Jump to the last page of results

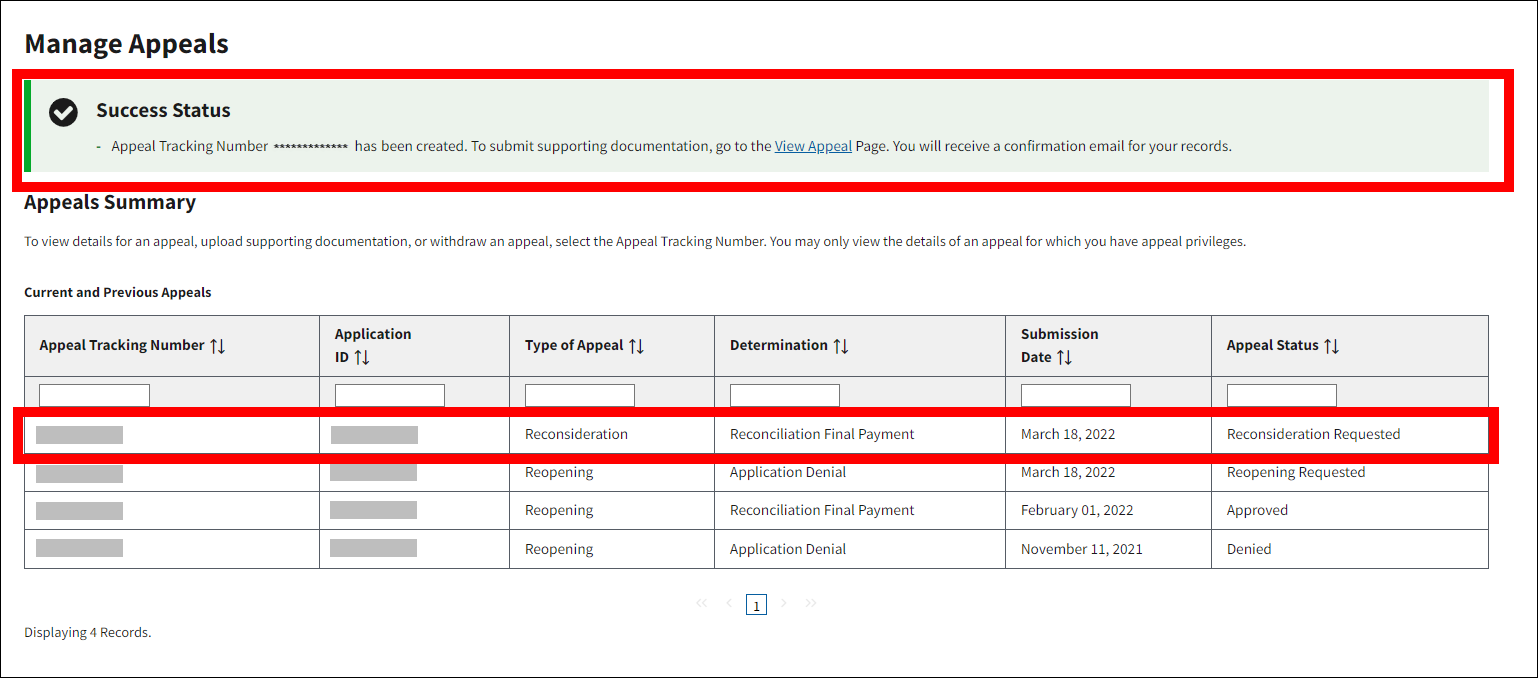click(x=811, y=603)
